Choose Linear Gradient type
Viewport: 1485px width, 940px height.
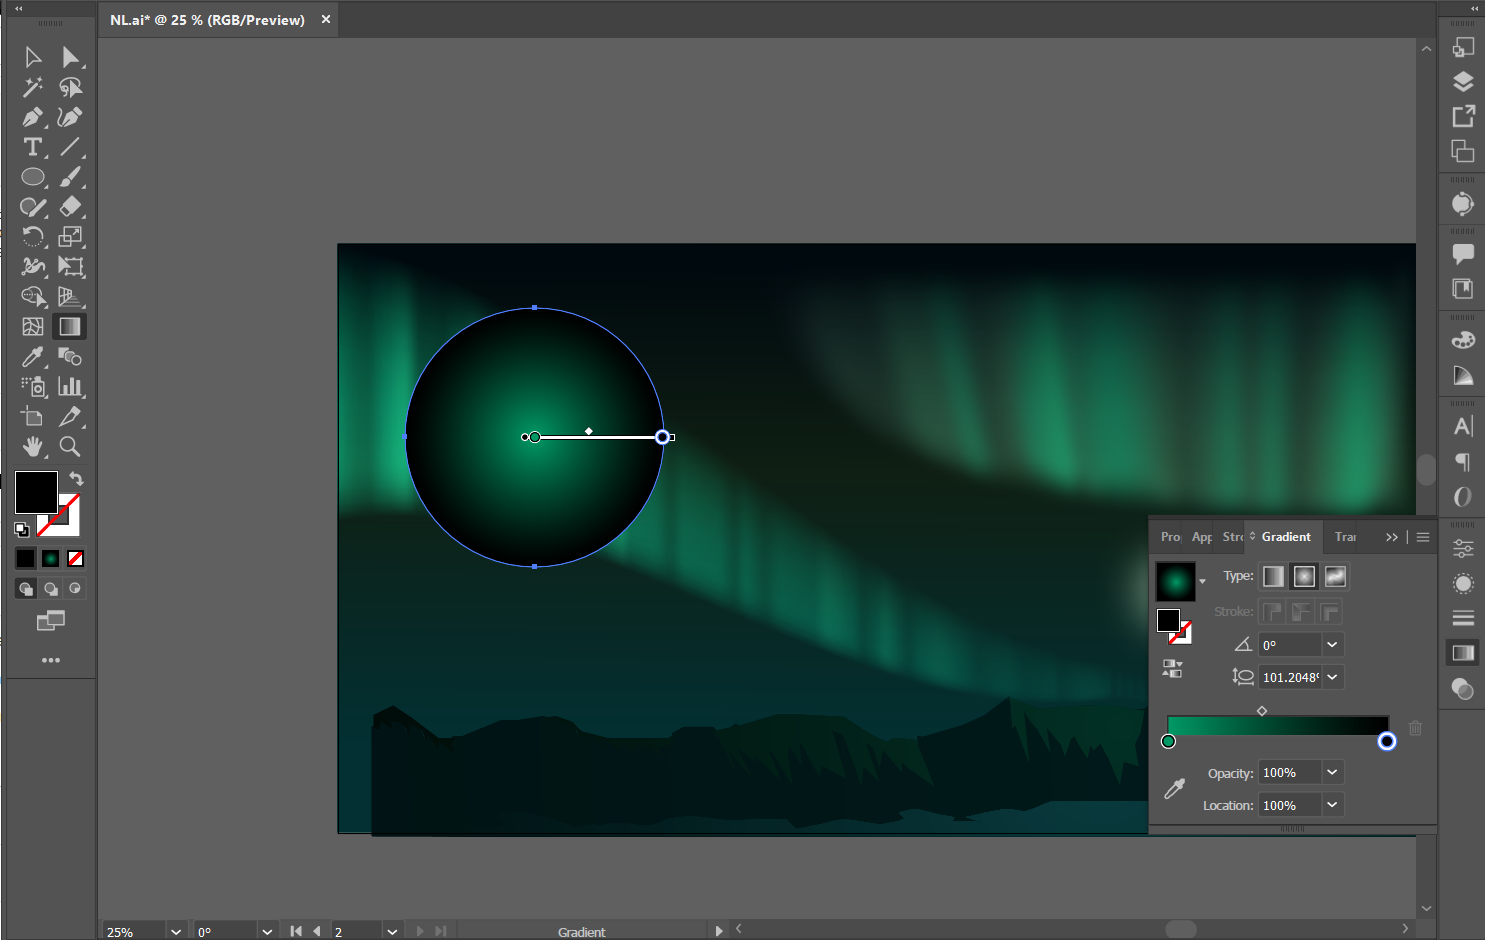coord(1273,576)
